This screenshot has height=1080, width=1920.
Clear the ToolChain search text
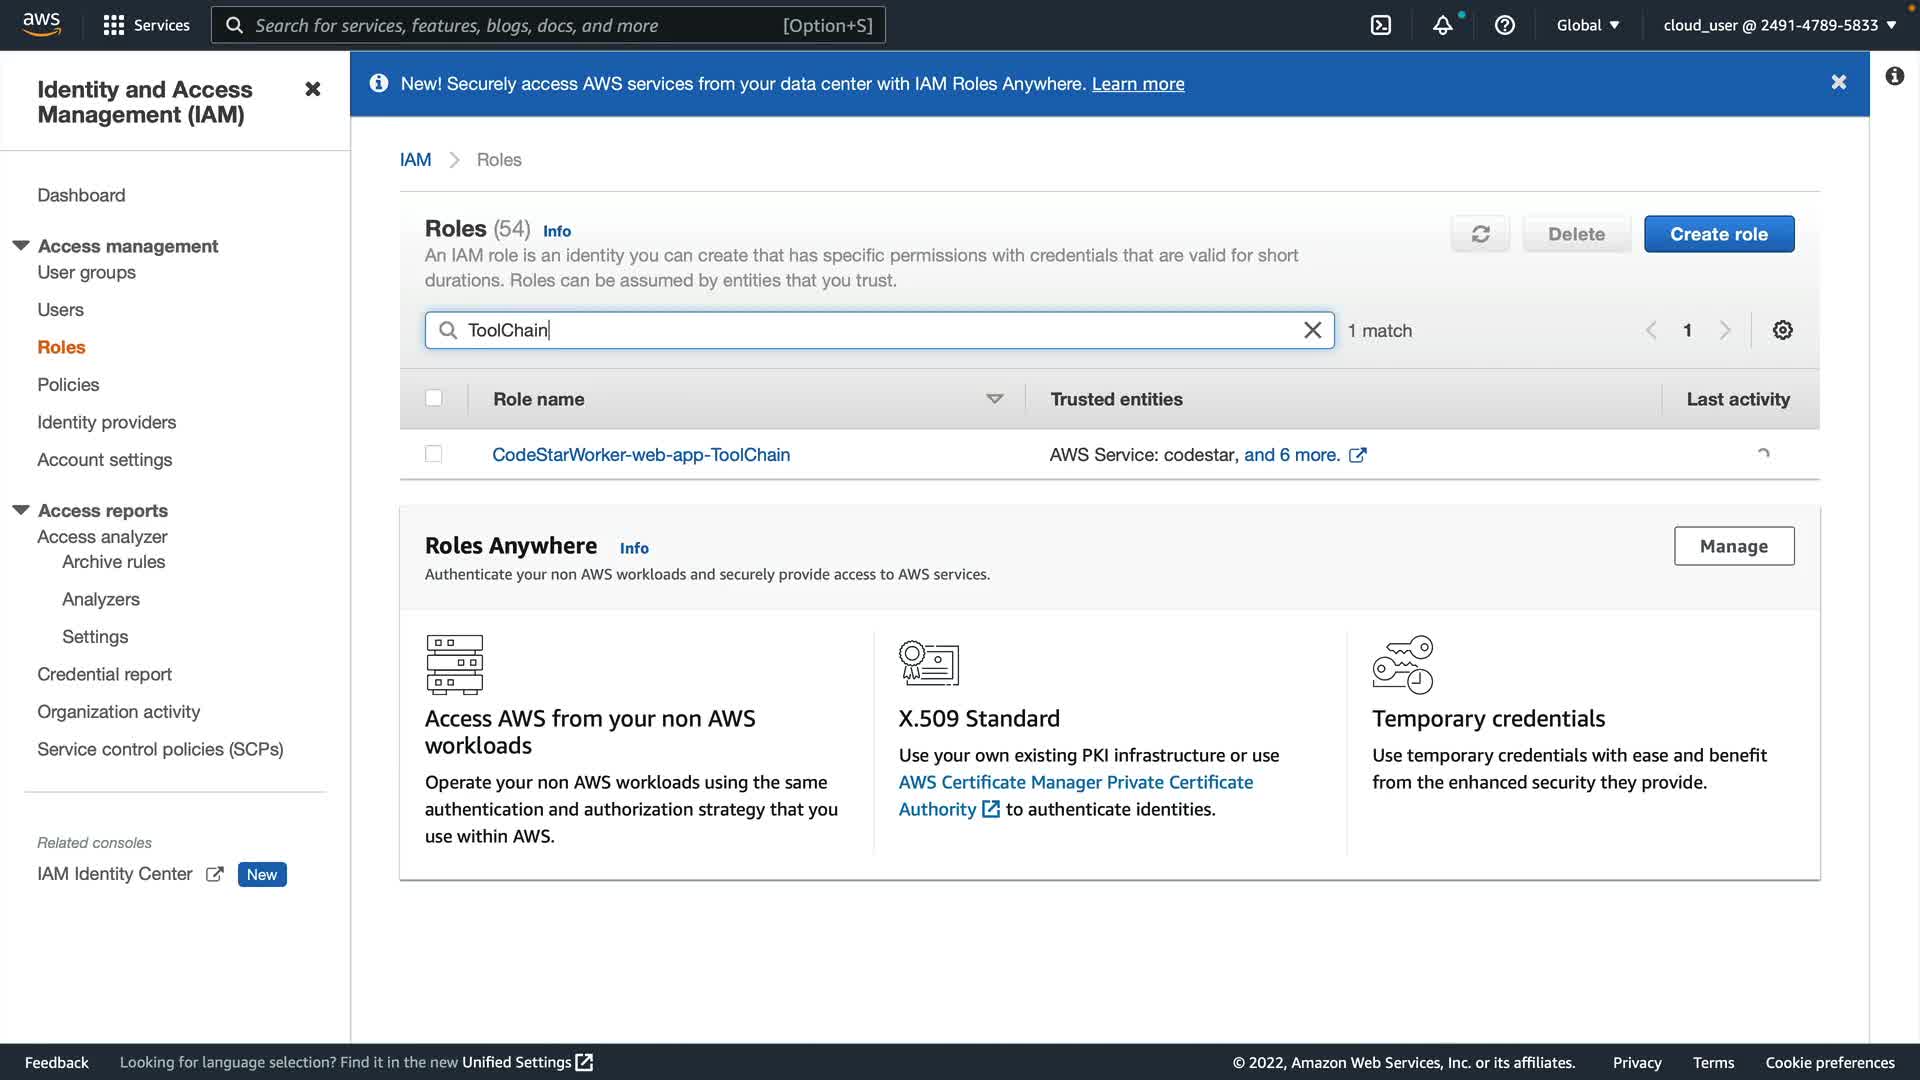(x=1312, y=330)
